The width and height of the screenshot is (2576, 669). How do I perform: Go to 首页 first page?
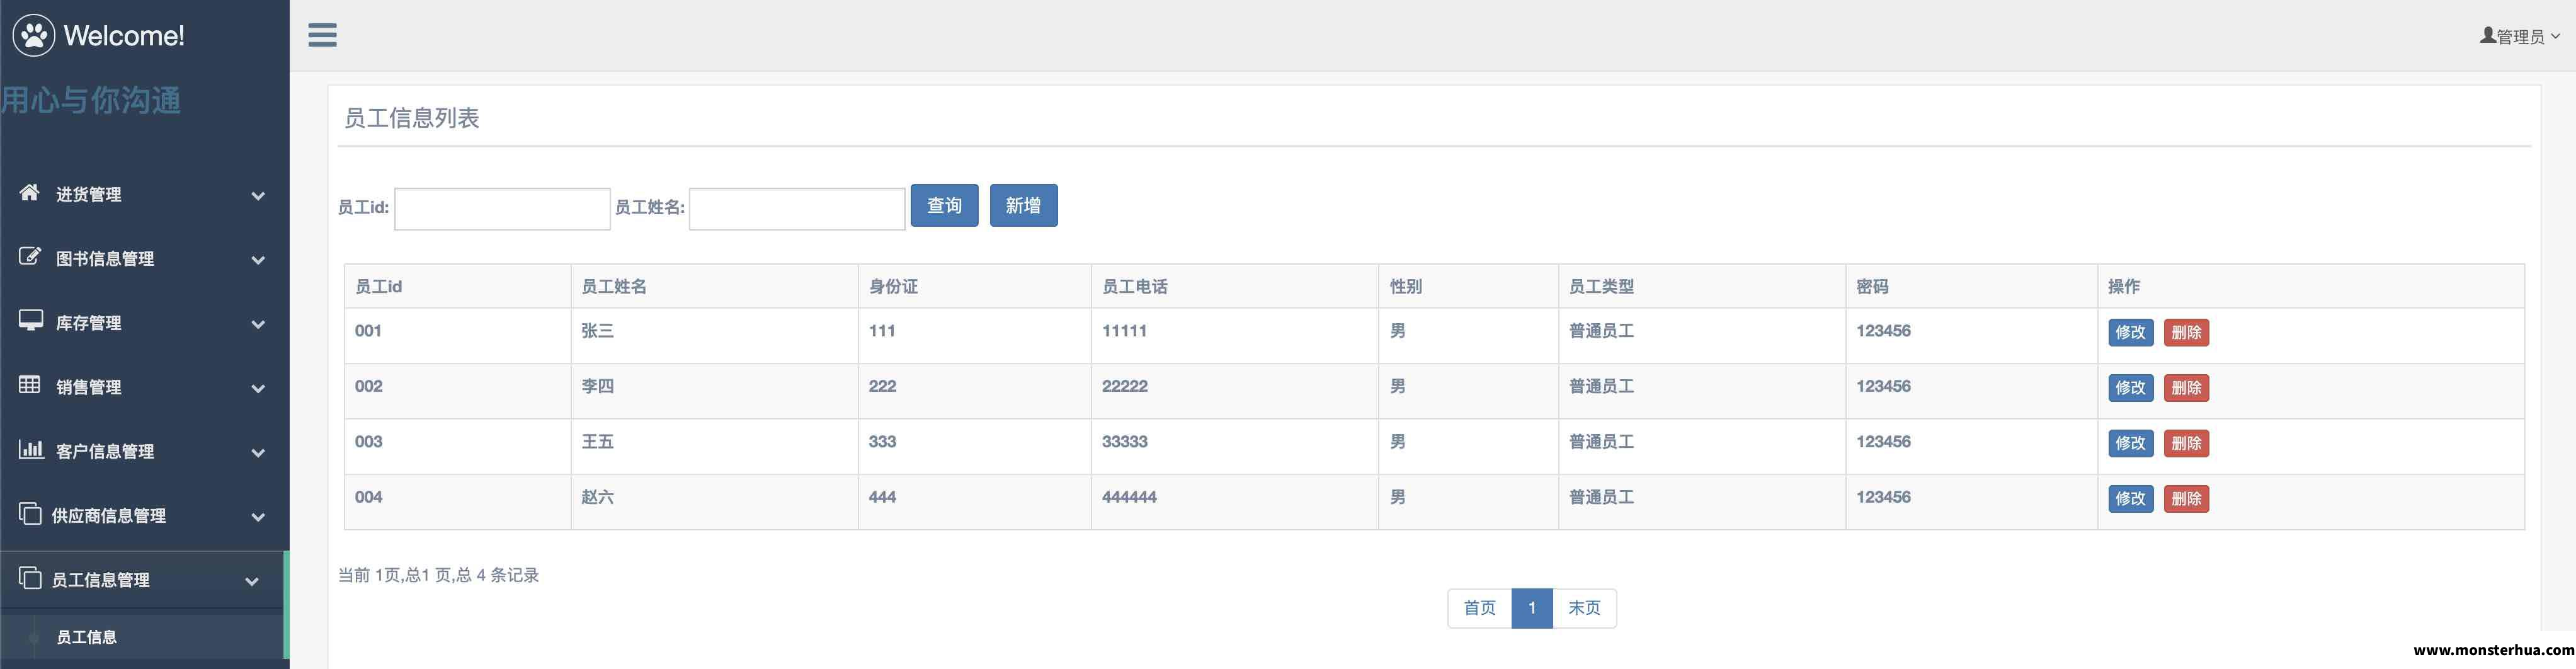tap(1479, 608)
